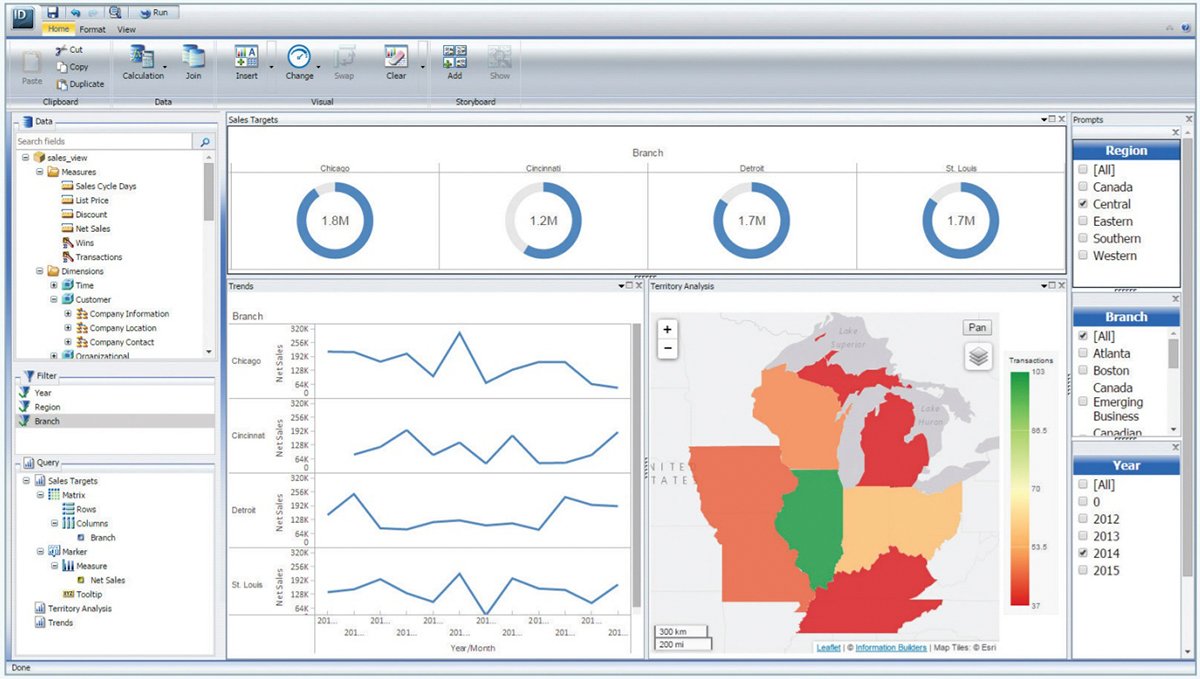This screenshot has width=1200, height=679.
Task: Select the Join tool
Action: pyautogui.click(x=193, y=60)
